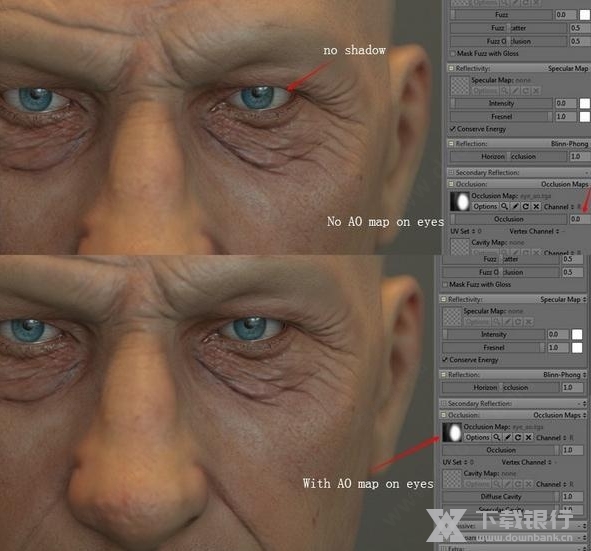Click the Diffuse Cavity slider

point(501,497)
